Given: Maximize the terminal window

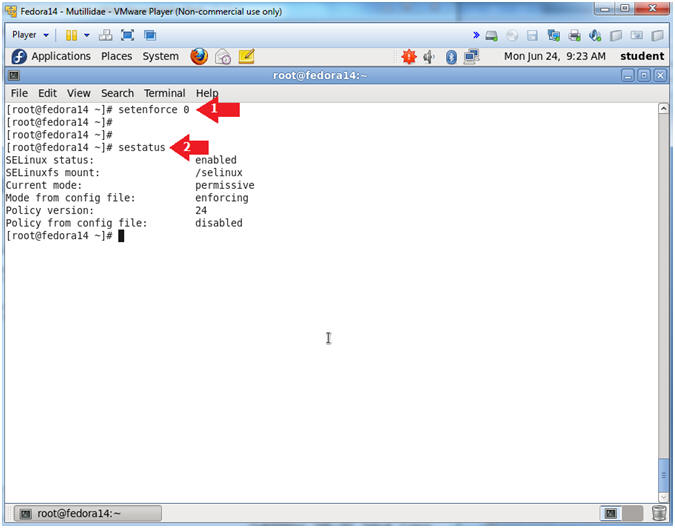Looking at the screenshot, I should click(644, 76).
